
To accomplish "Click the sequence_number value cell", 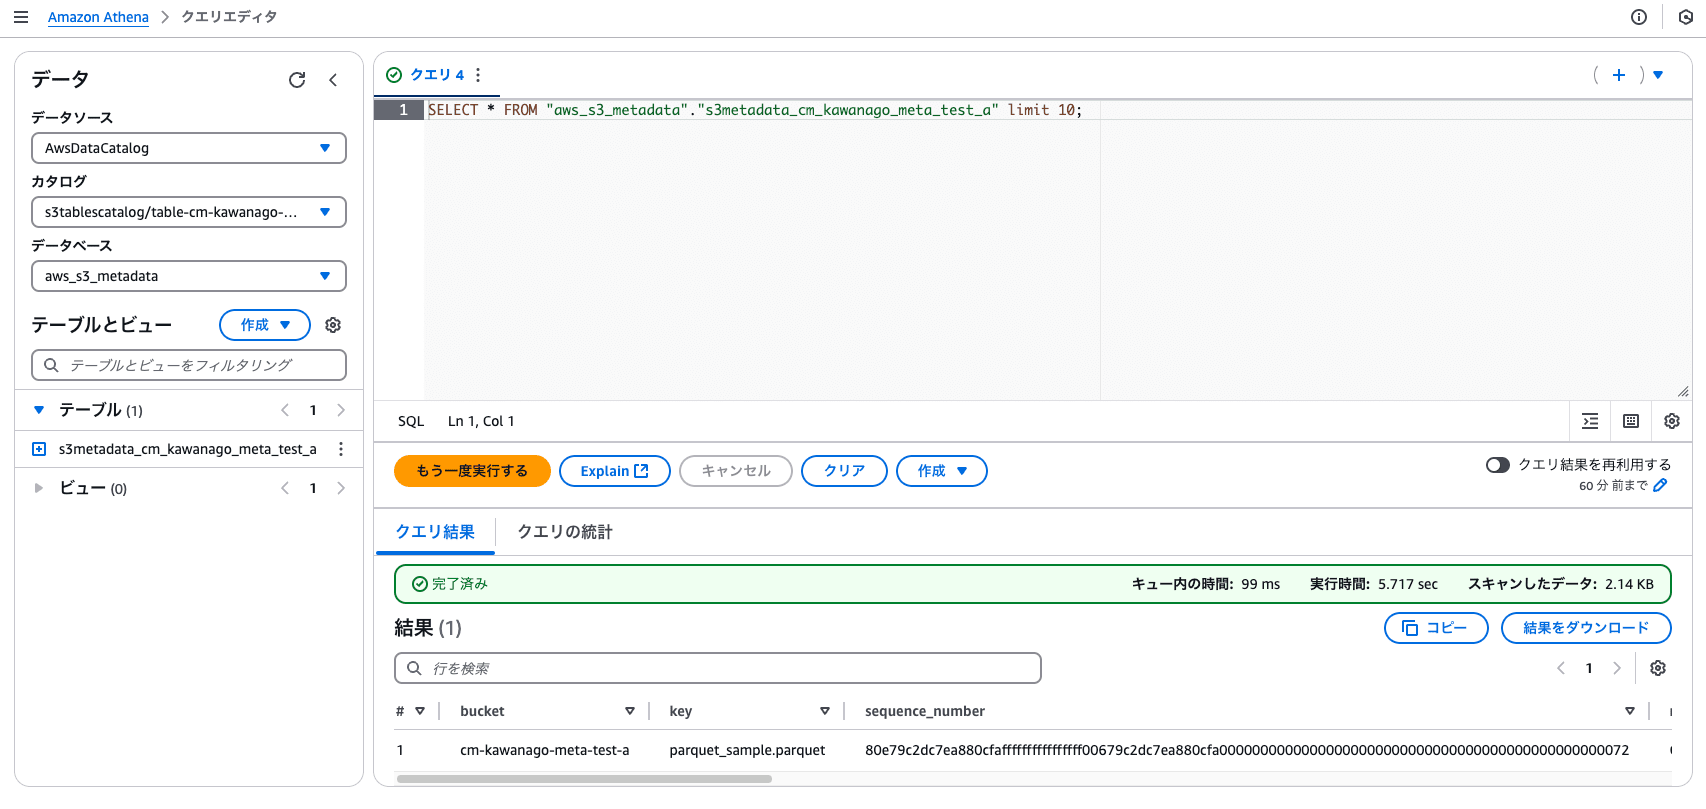I will tap(1247, 750).
